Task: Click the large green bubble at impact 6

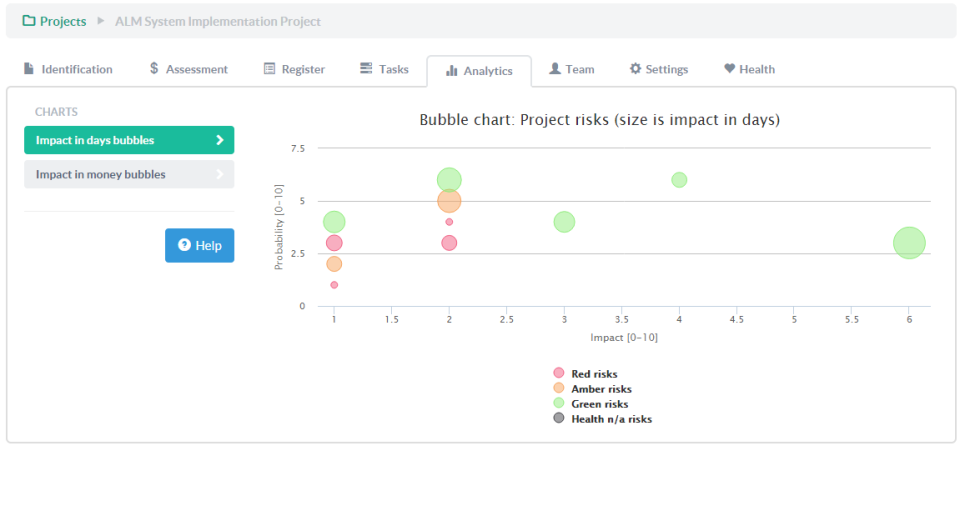Action: coord(908,243)
